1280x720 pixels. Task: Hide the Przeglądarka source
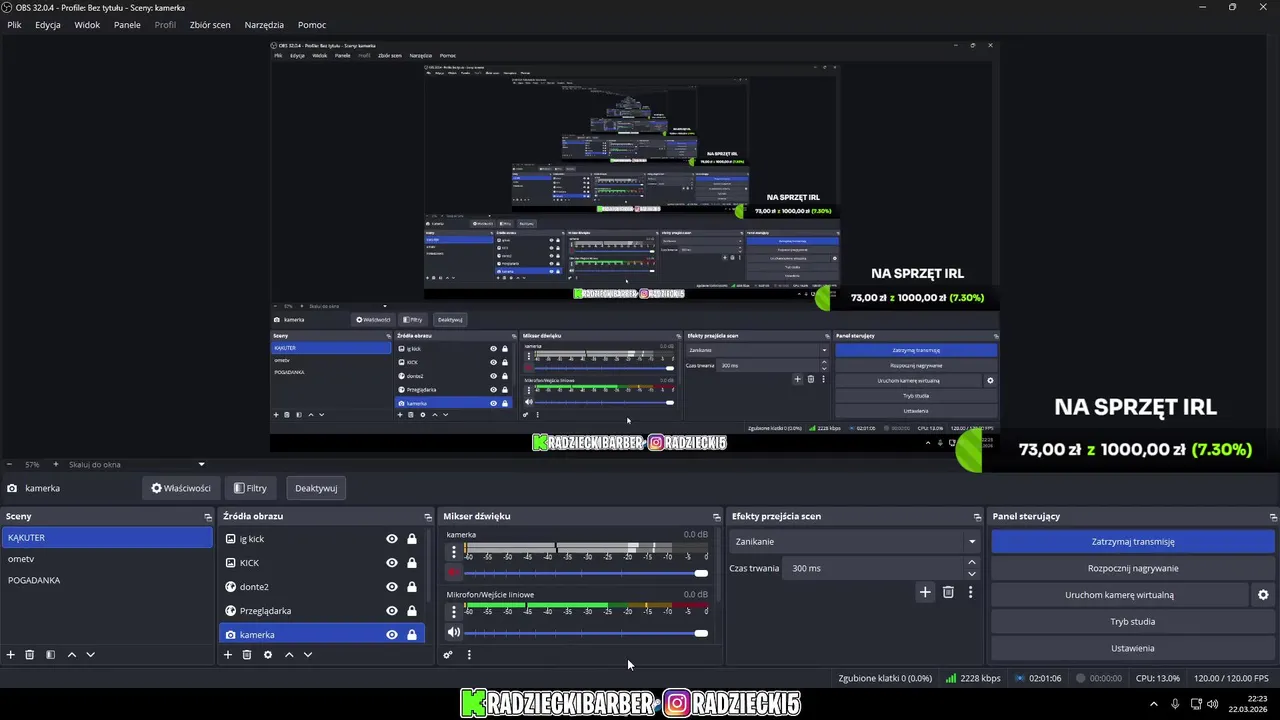392,611
